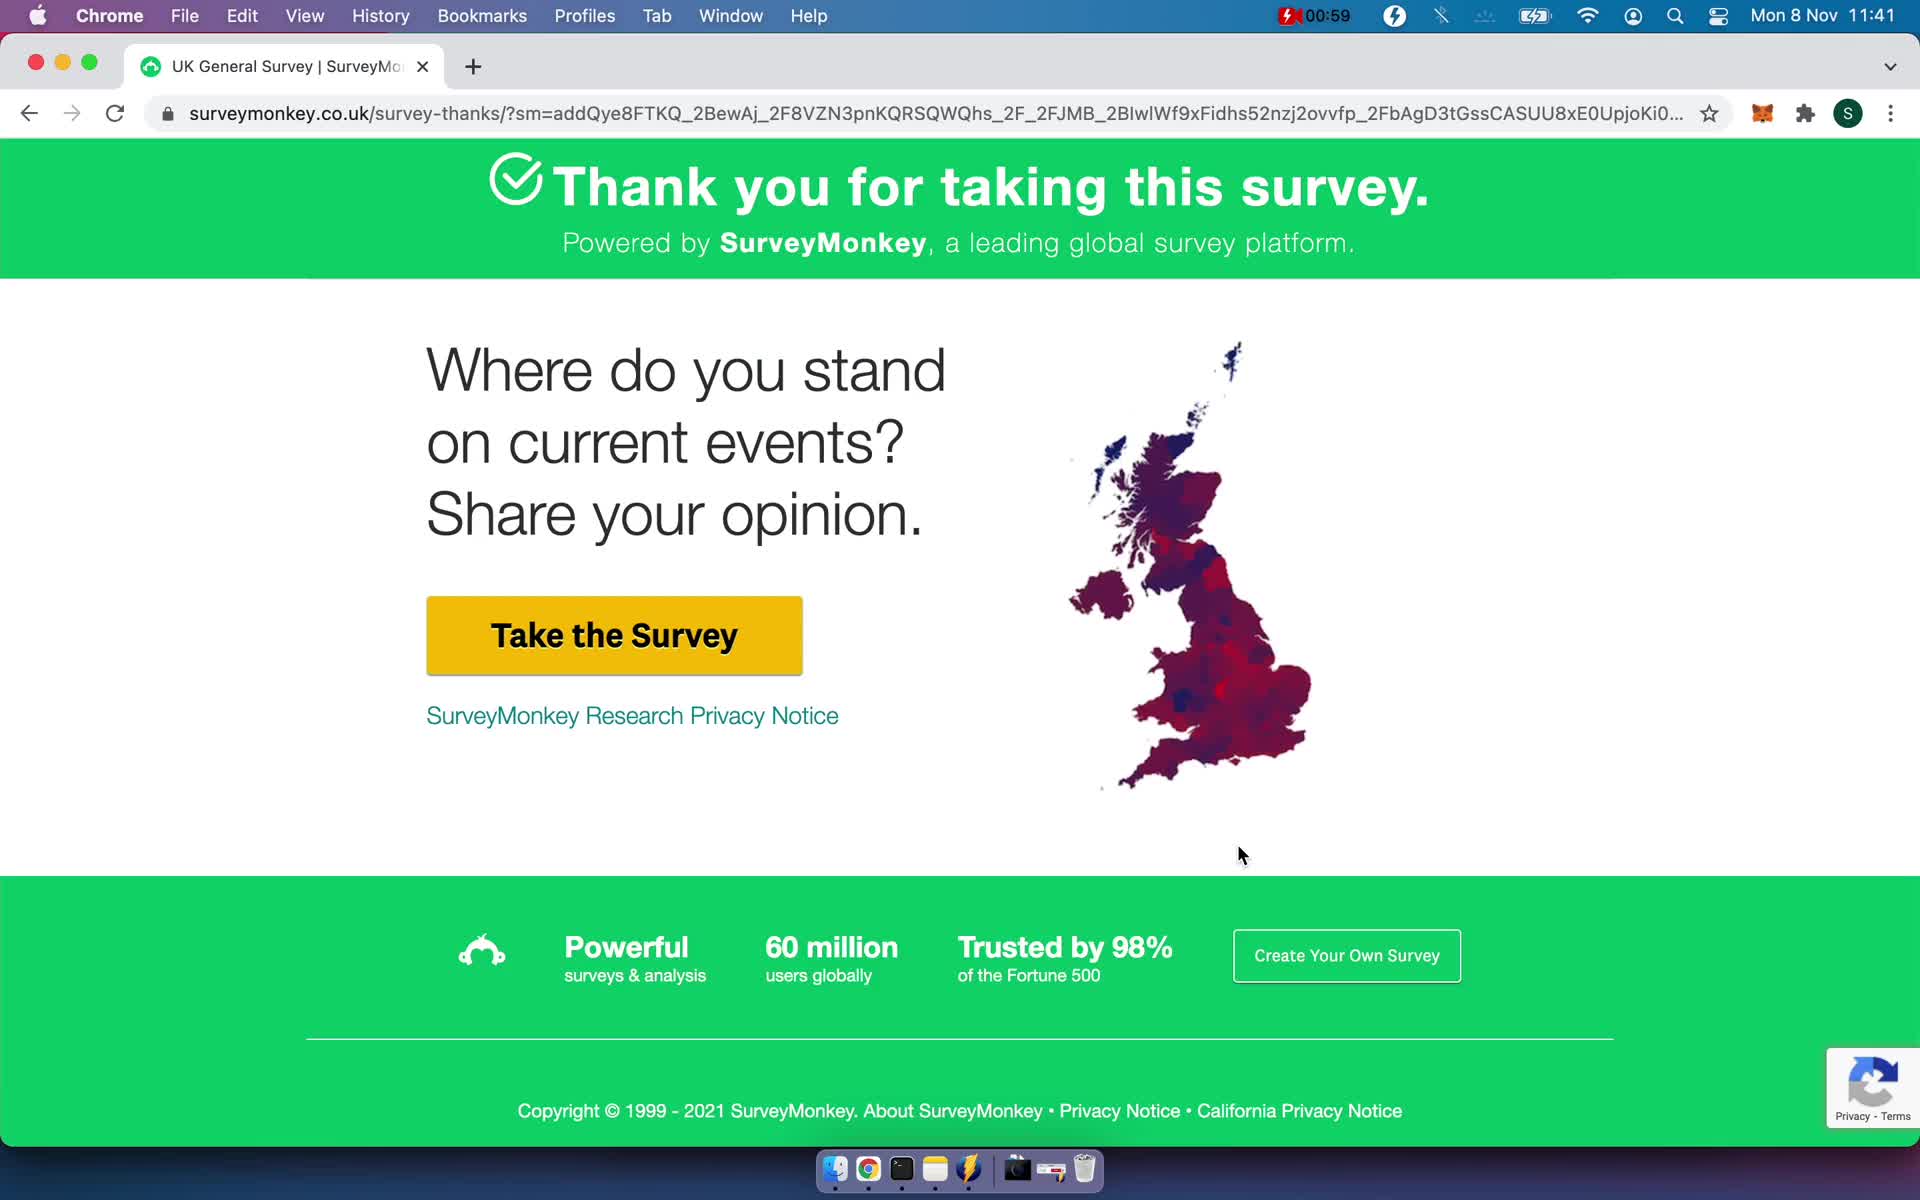Open the SurveyMonkey Research Privacy Notice link

point(630,715)
